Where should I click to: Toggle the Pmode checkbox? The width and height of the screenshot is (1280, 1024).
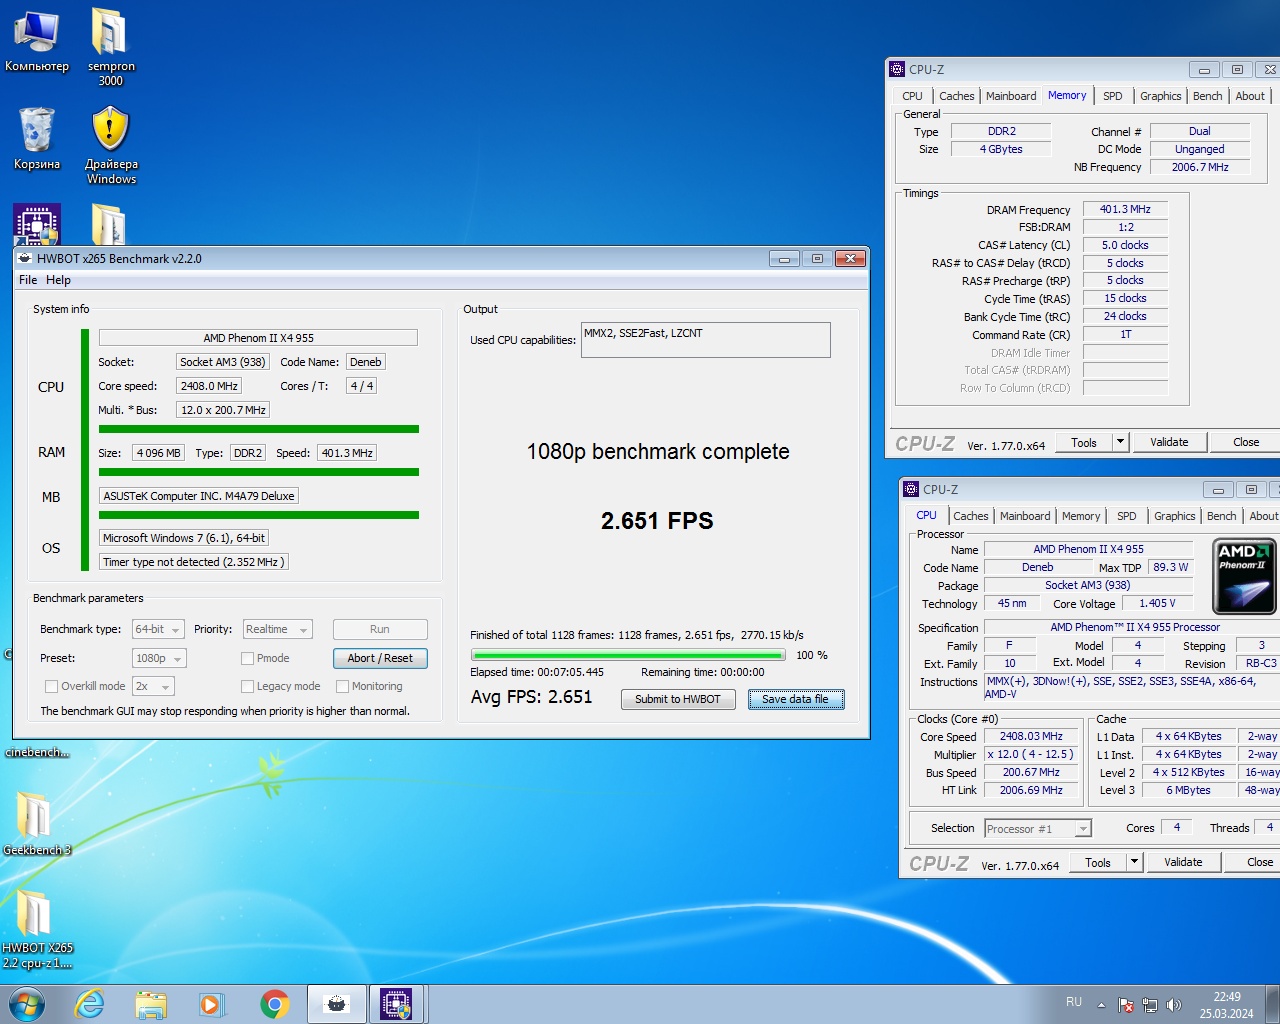click(247, 658)
